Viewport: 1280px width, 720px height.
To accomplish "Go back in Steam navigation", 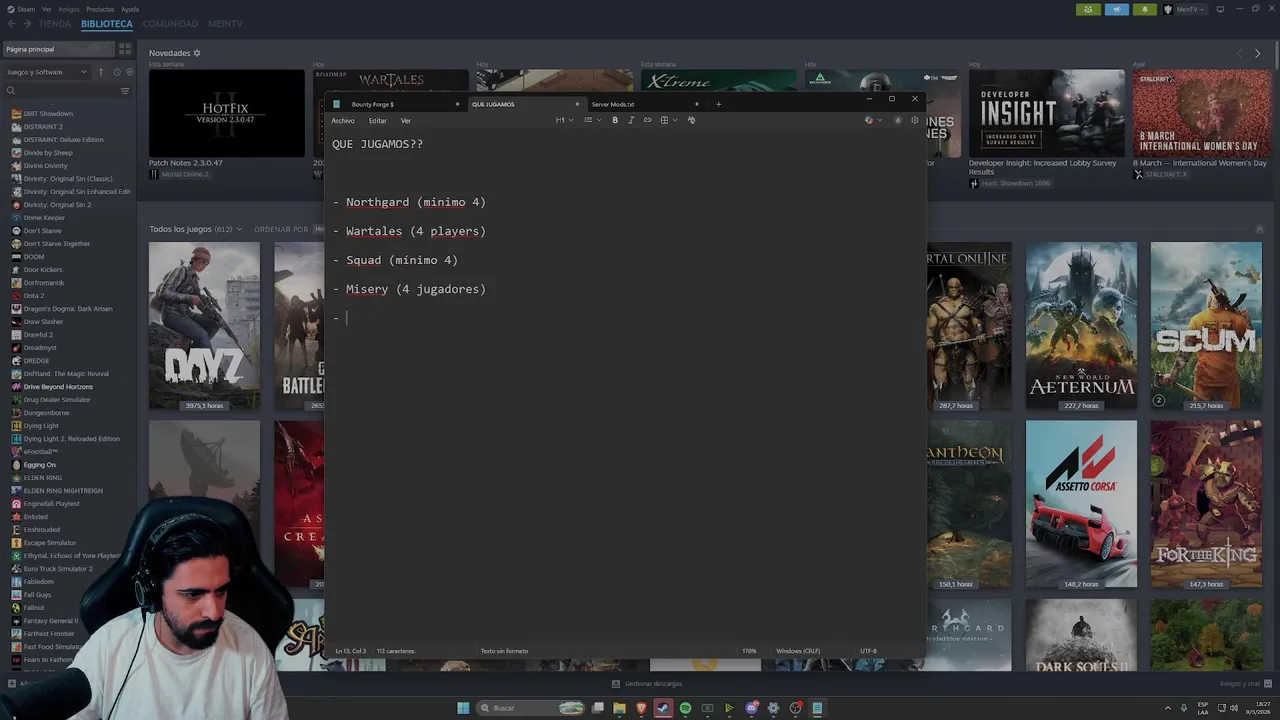I will coord(13,23).
